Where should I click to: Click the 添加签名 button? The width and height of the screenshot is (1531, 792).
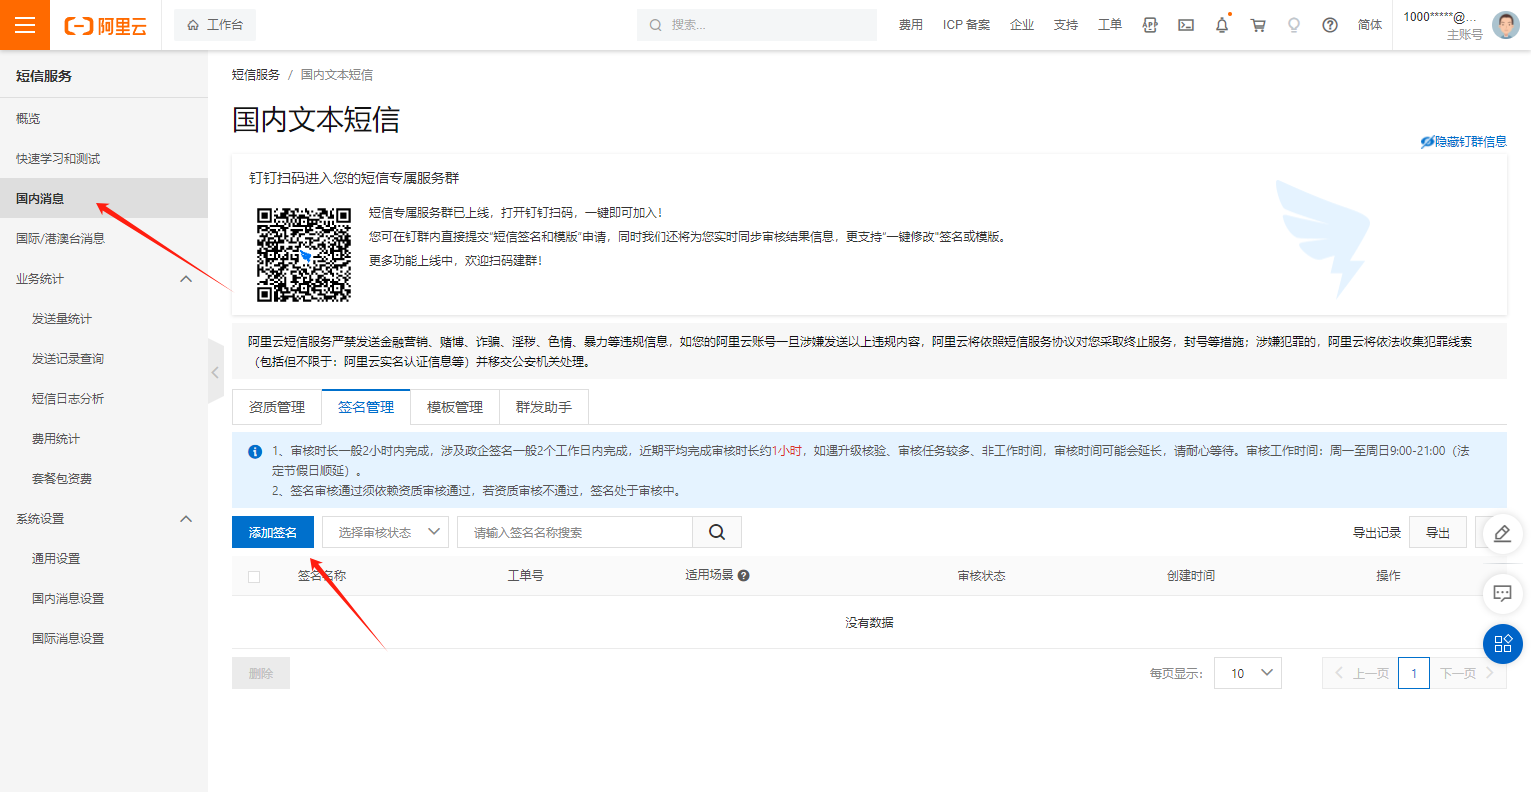[x=273, y=532]
